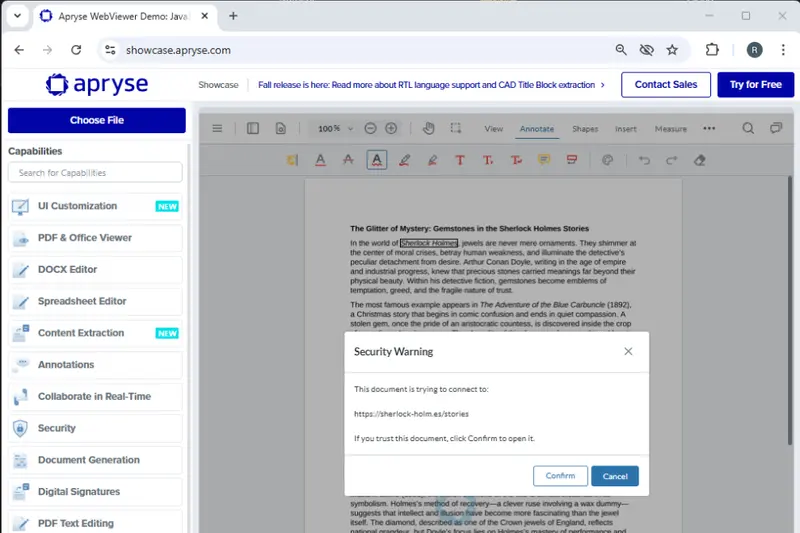Select the dashed rectangle Select tool
Viewport: 800px width, 533px height.
[x=456, y=129]
